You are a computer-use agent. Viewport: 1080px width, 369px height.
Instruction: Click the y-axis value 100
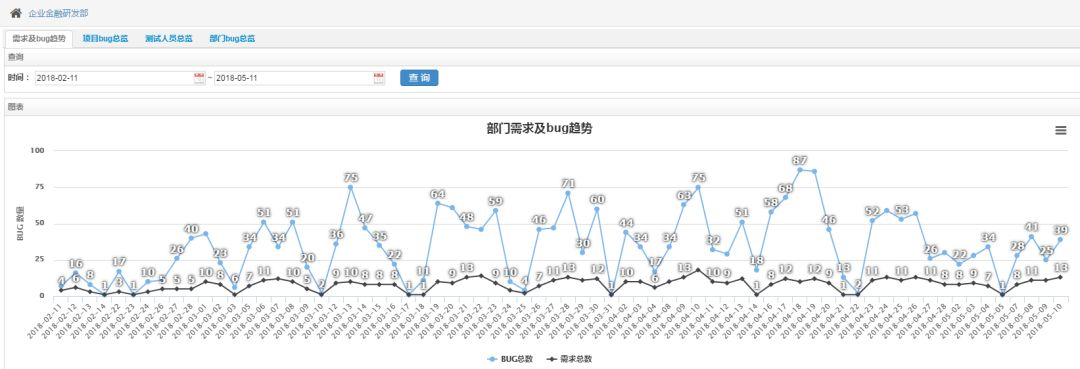tap(38, 150)
